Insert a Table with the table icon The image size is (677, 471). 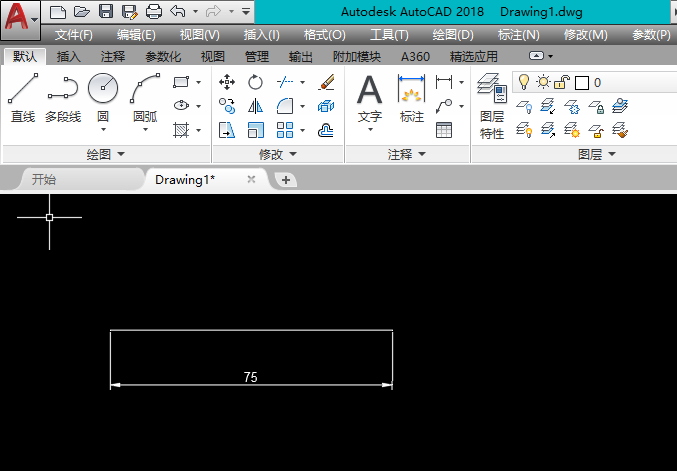[444, 130]
